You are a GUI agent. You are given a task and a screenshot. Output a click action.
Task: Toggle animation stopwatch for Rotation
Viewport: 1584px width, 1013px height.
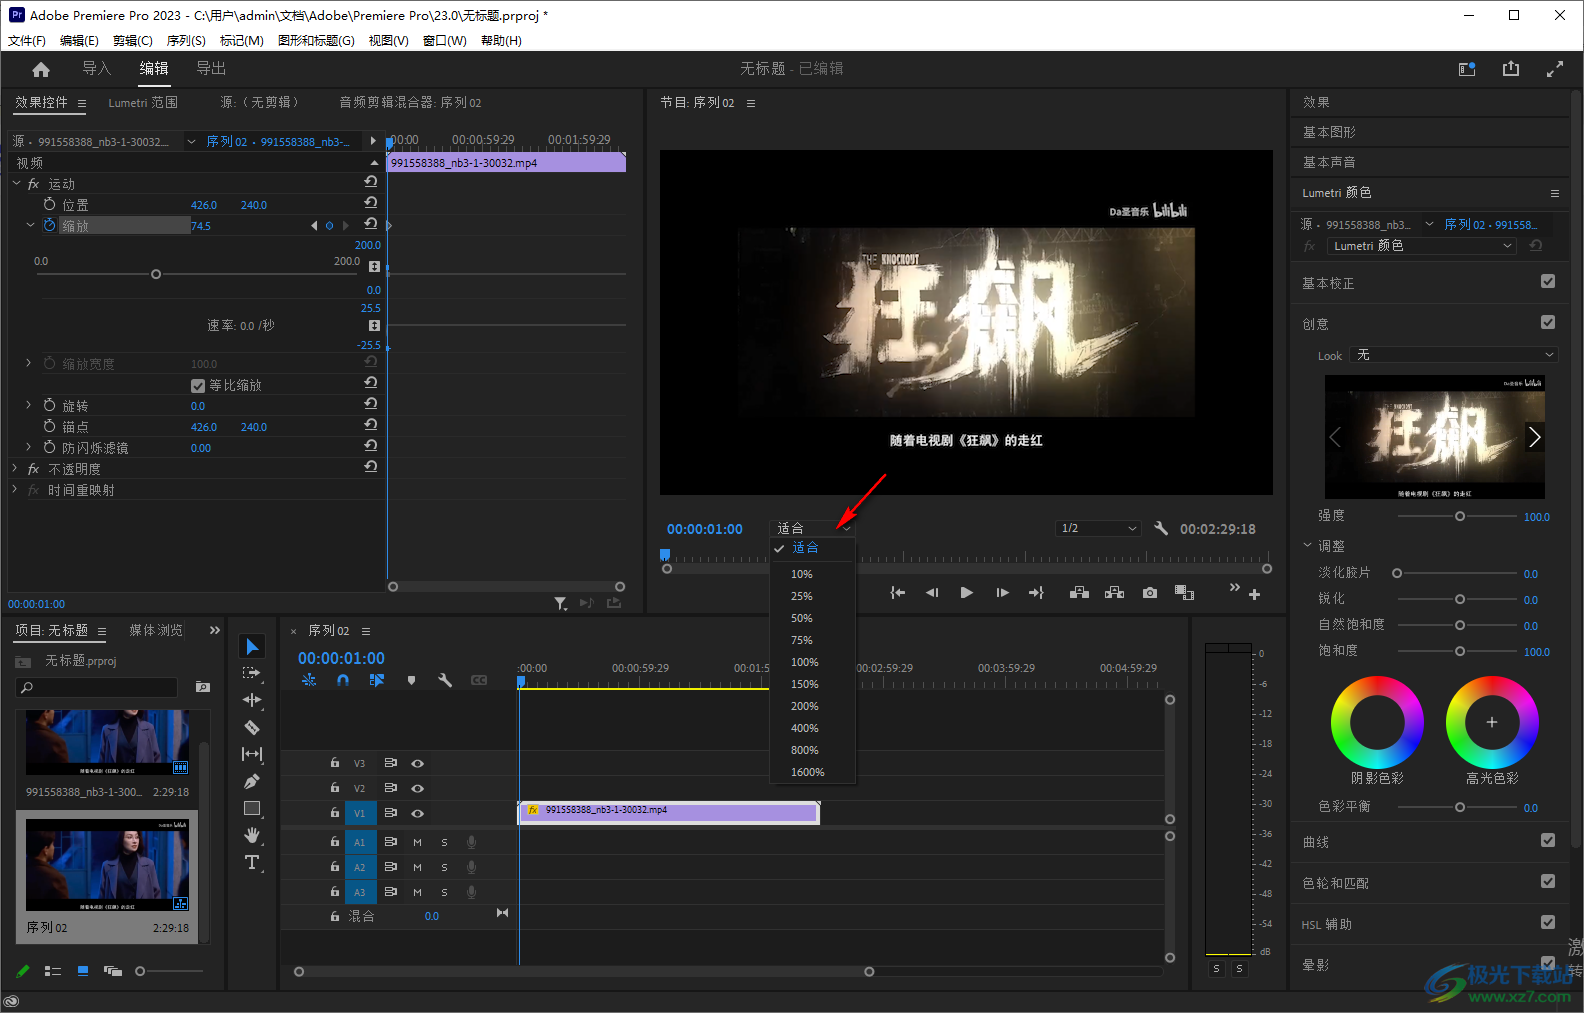(x=50, y=405)
